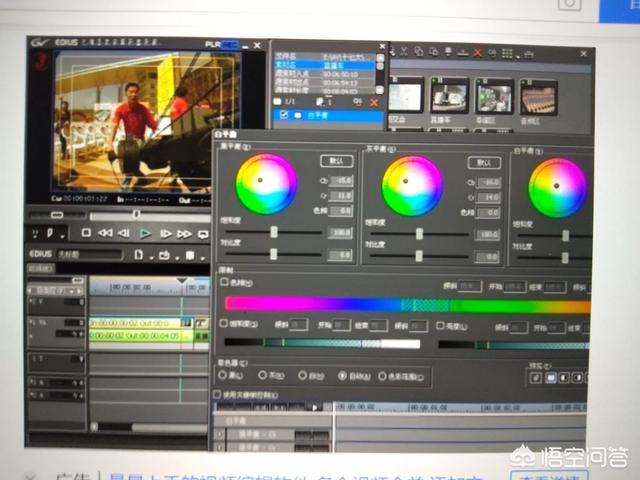This screenshot has width=640, height=480.
Task: Click the black balance color wheel
Action: pyautogui.click(x=266, y=184)
